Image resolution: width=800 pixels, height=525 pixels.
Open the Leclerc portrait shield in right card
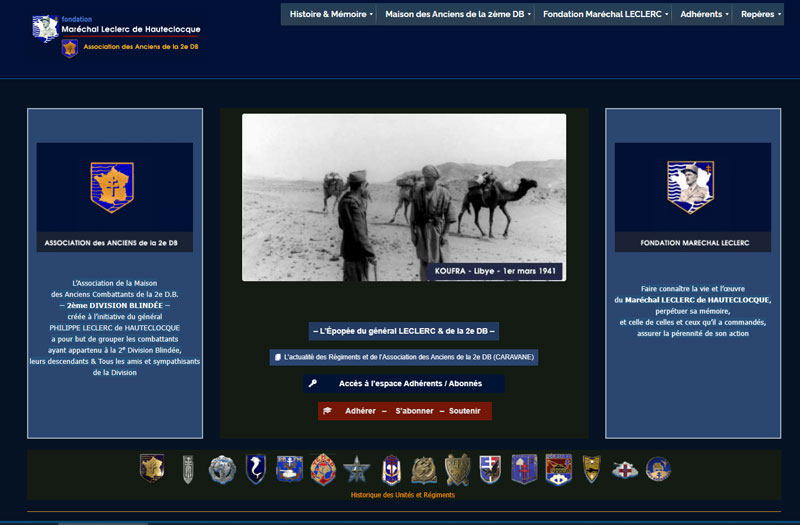(x=691, y=187)
